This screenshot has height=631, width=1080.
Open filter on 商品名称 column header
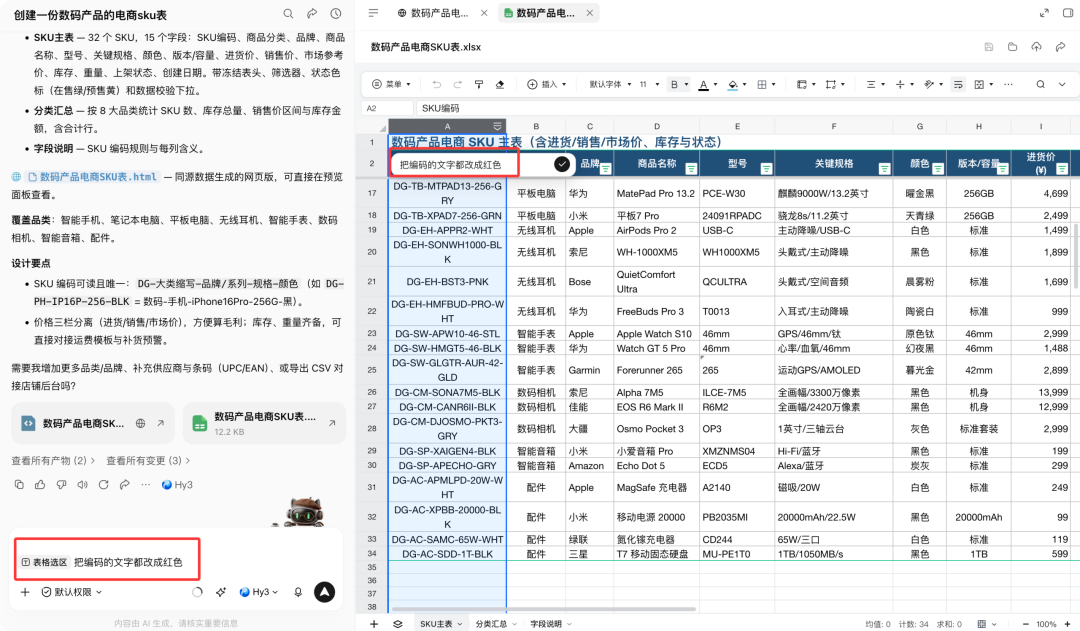(692, 169)
